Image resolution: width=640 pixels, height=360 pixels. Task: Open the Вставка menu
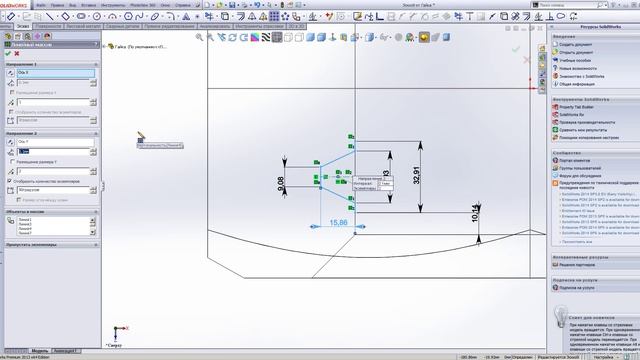coord(89,5)
